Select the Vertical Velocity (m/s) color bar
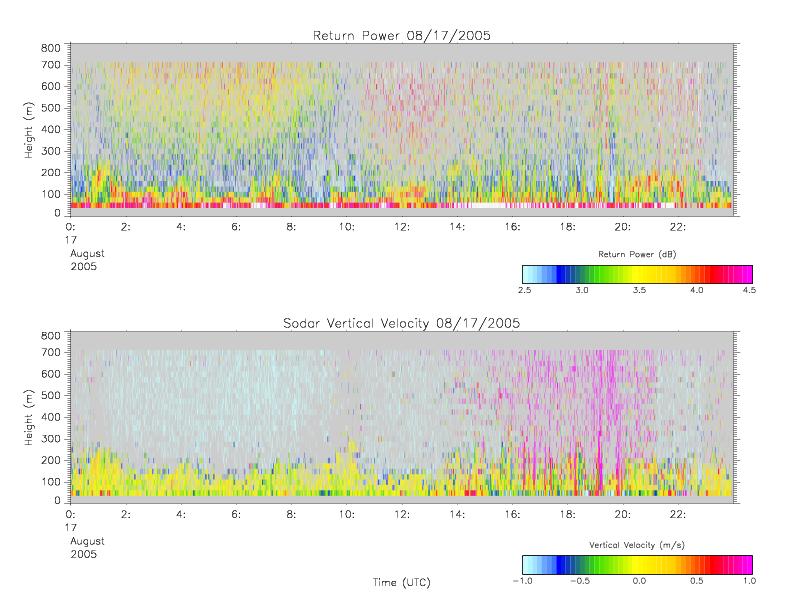 click(637, 565)
